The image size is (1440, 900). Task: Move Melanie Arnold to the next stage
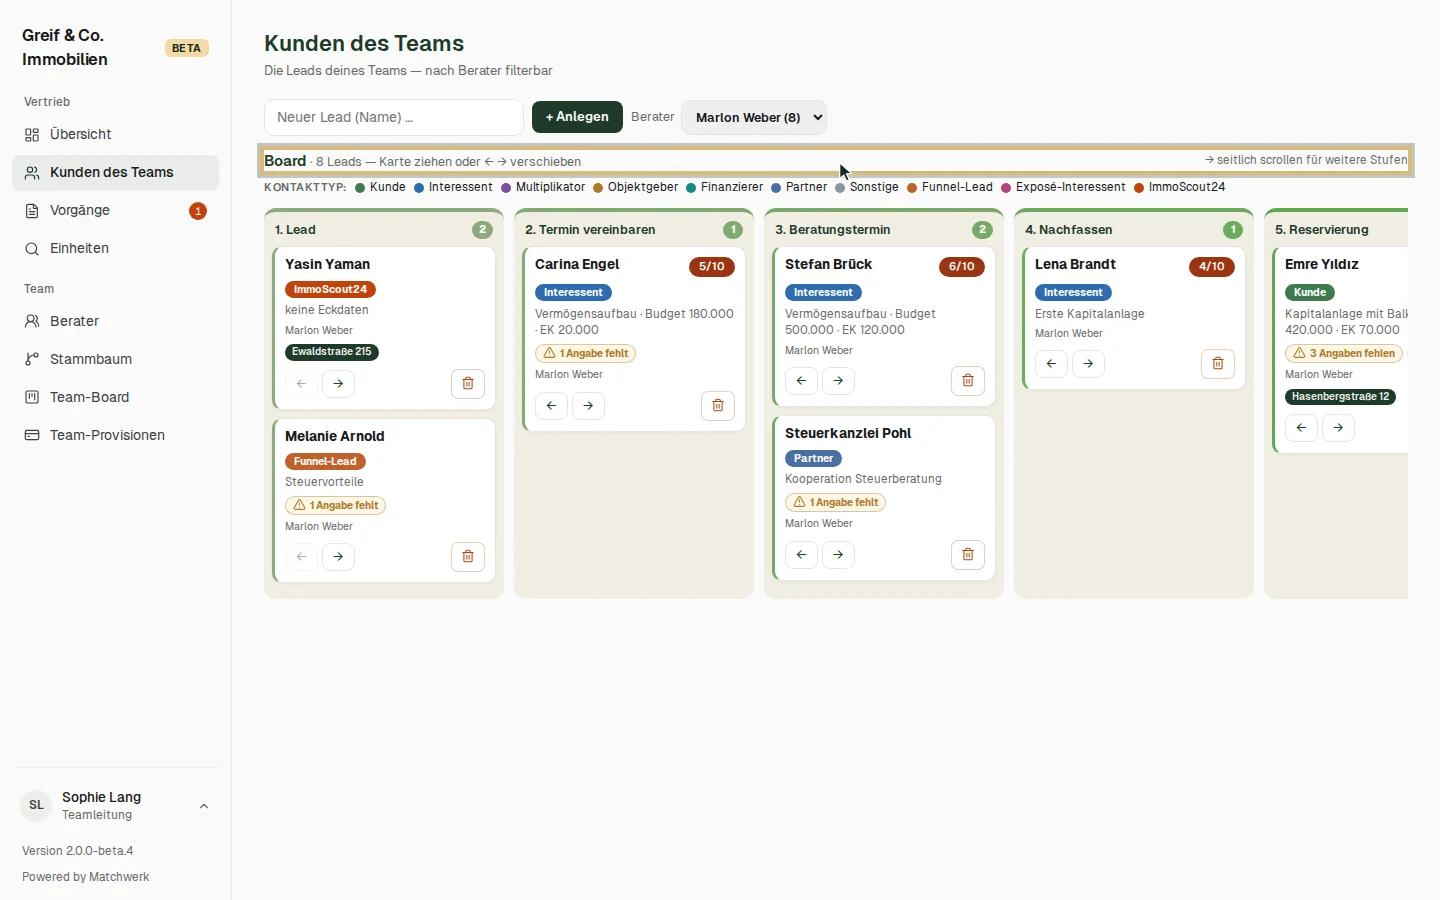339,557
